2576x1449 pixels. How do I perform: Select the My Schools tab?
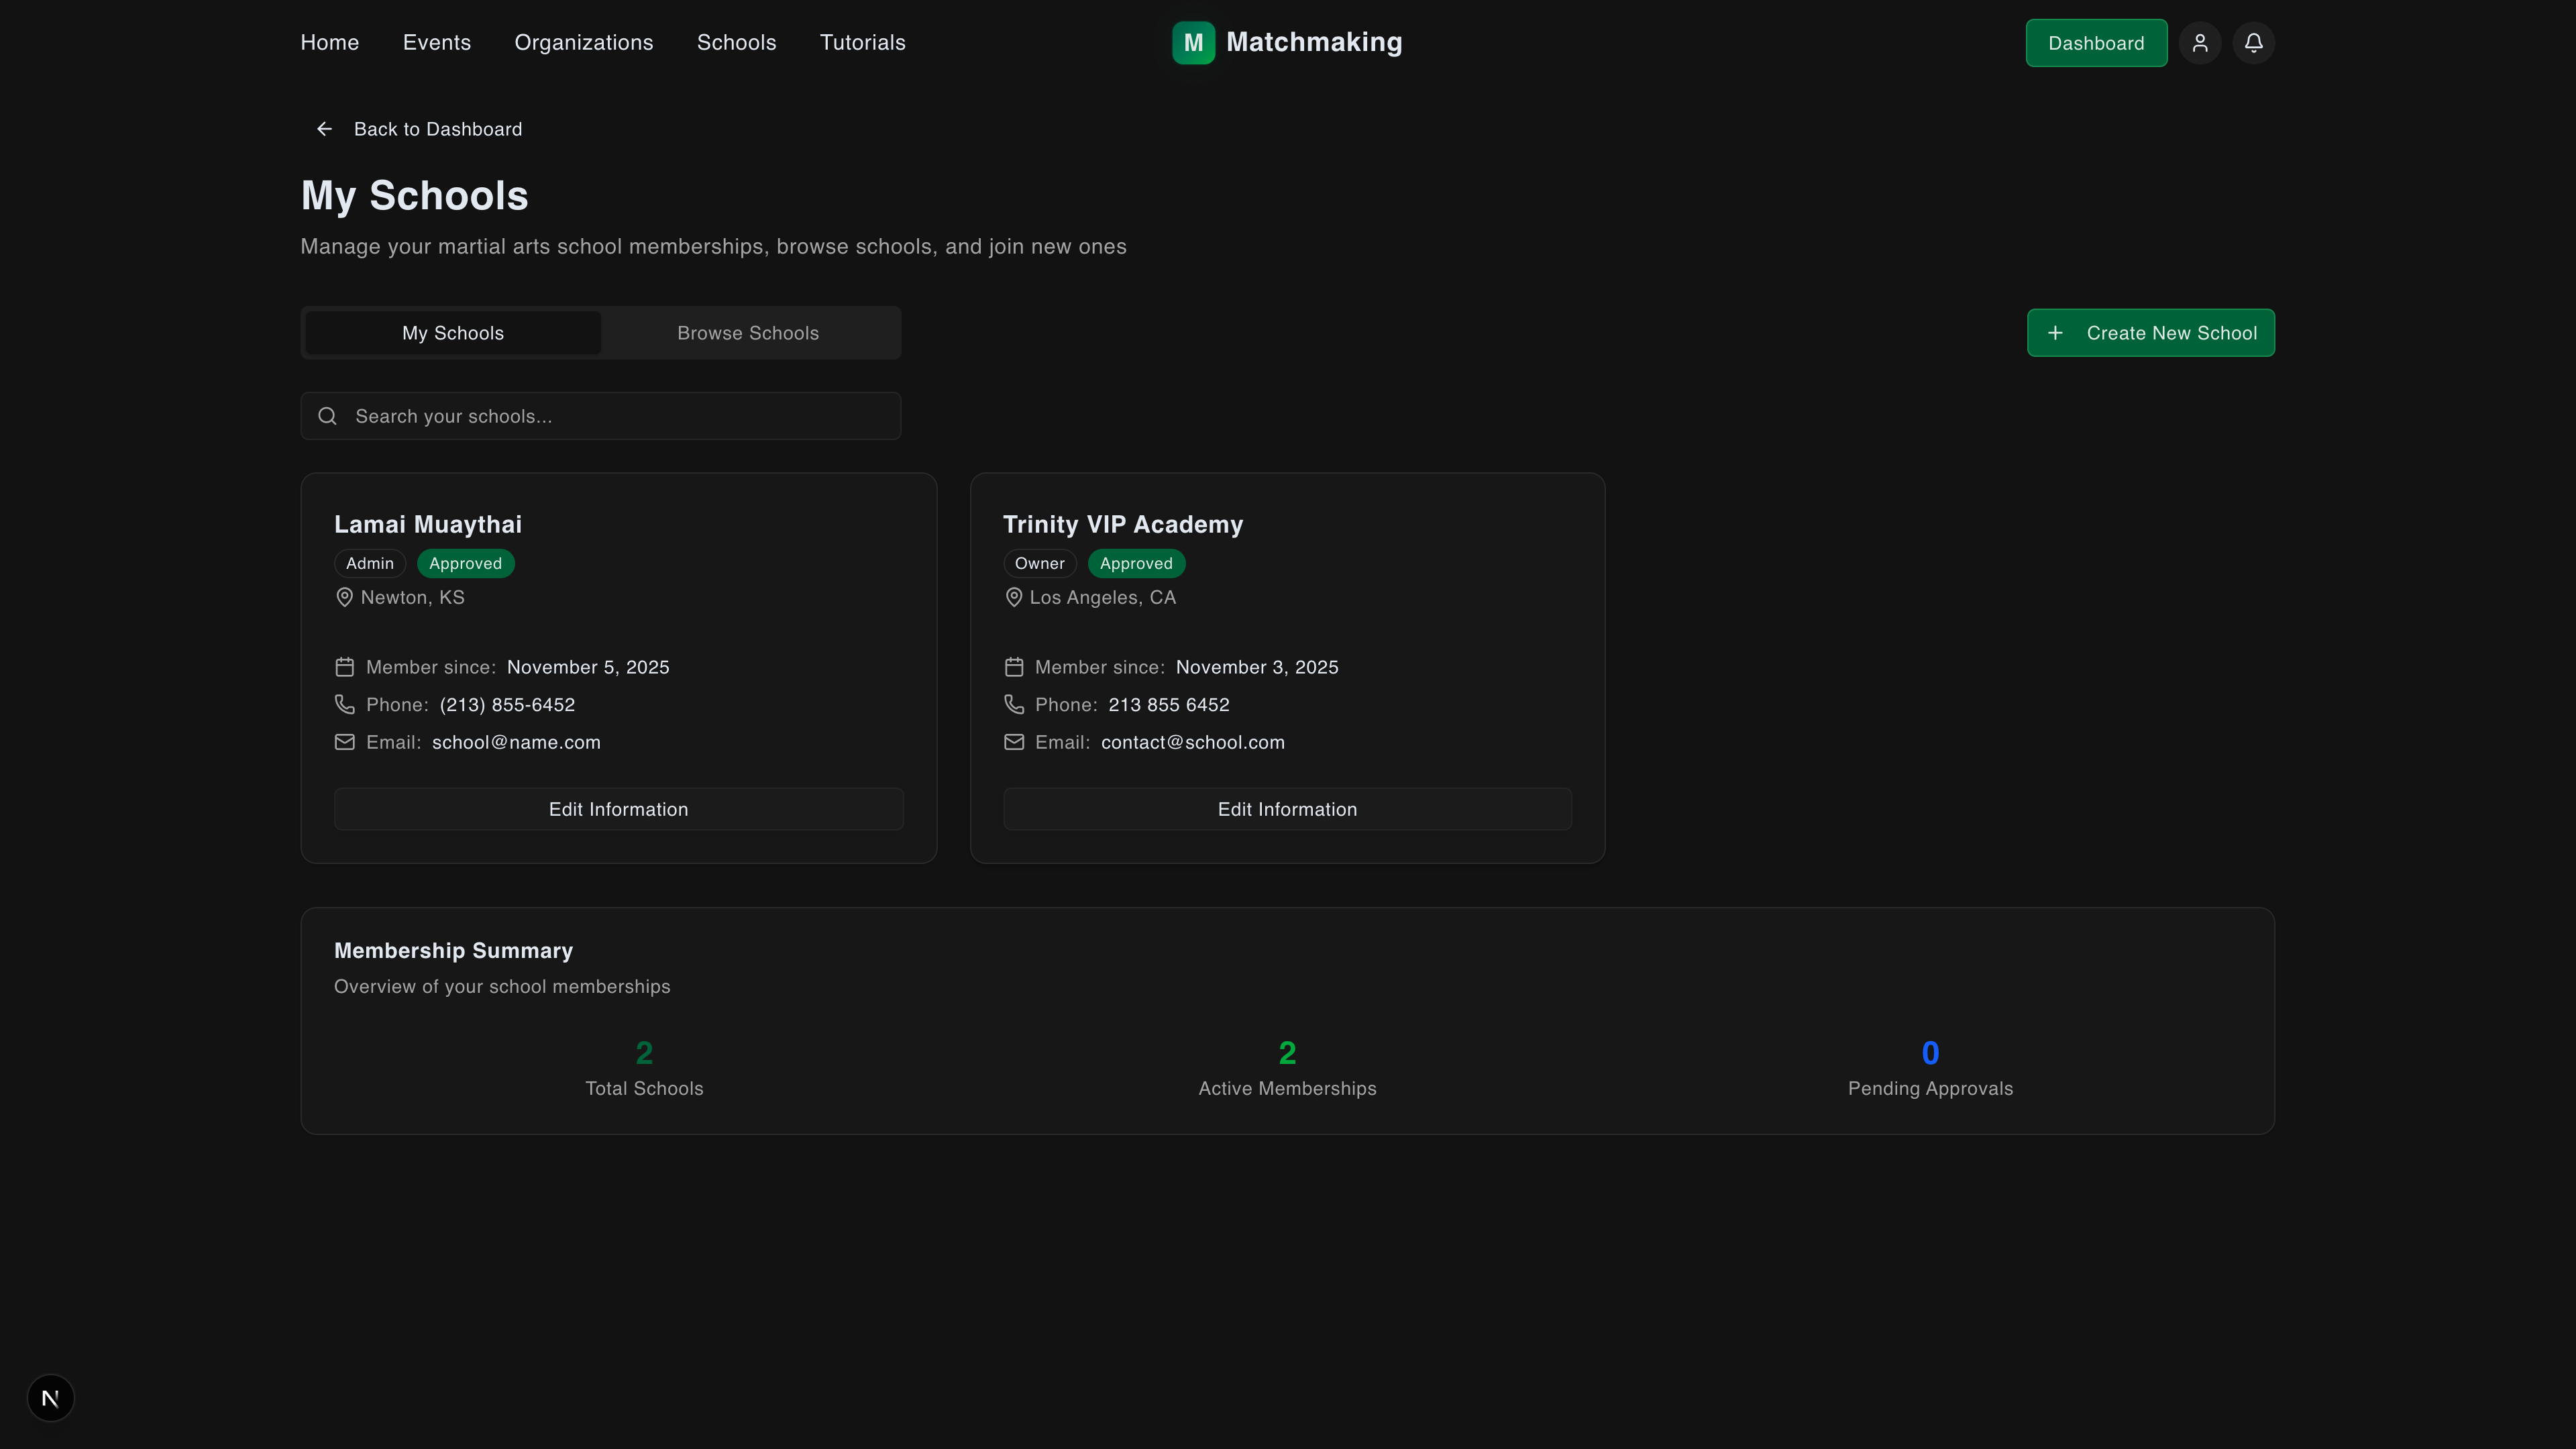pyautogui.click(x=453, y=333)
